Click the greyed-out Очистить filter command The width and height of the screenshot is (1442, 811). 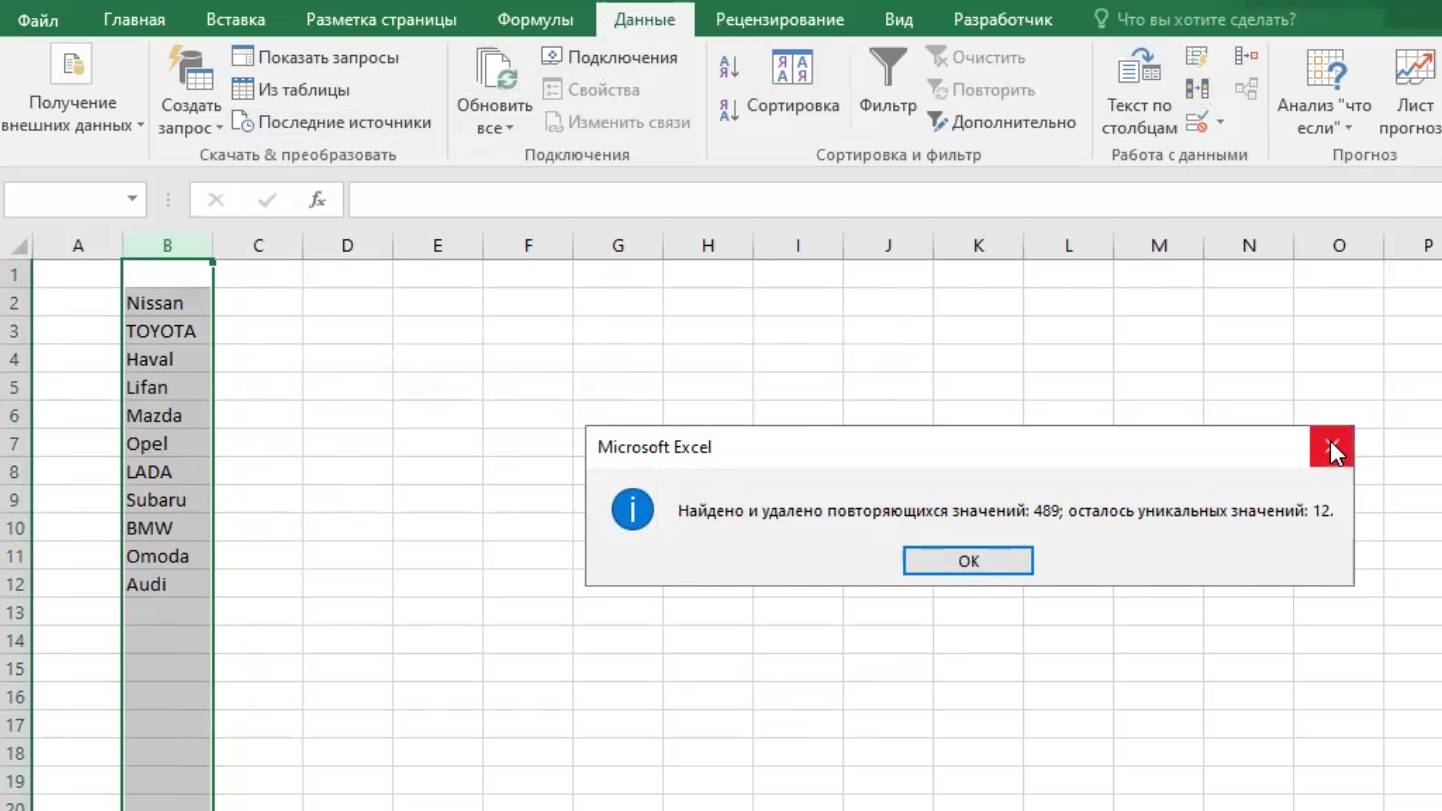coord(975,57)
